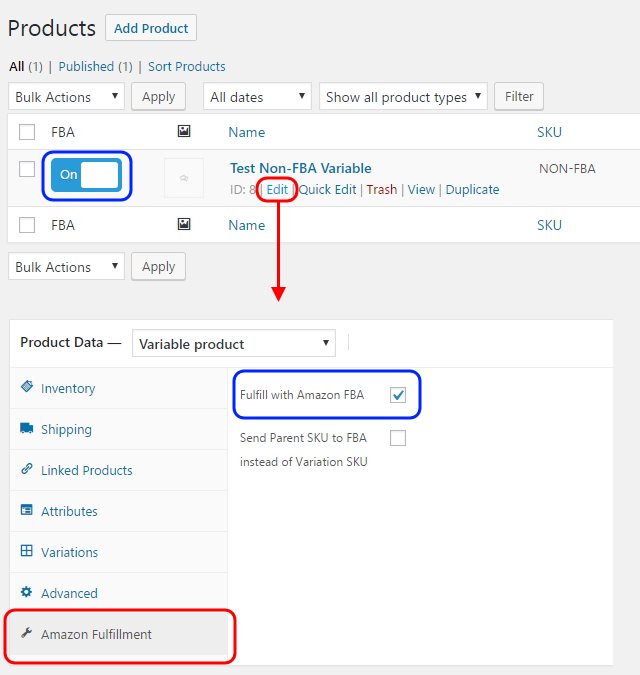Click the Add Product button
This screenshot has width=640, height=675.
pos(153,28)
